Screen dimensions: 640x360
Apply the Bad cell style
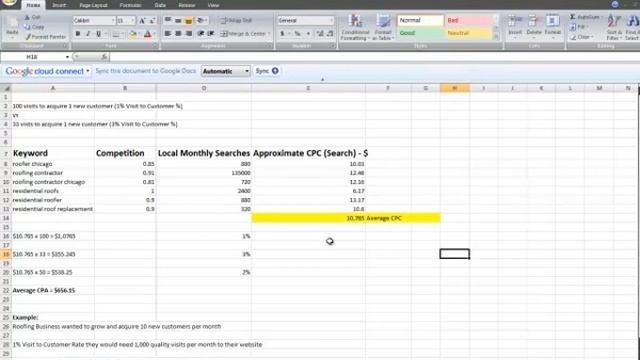(468, 20)
